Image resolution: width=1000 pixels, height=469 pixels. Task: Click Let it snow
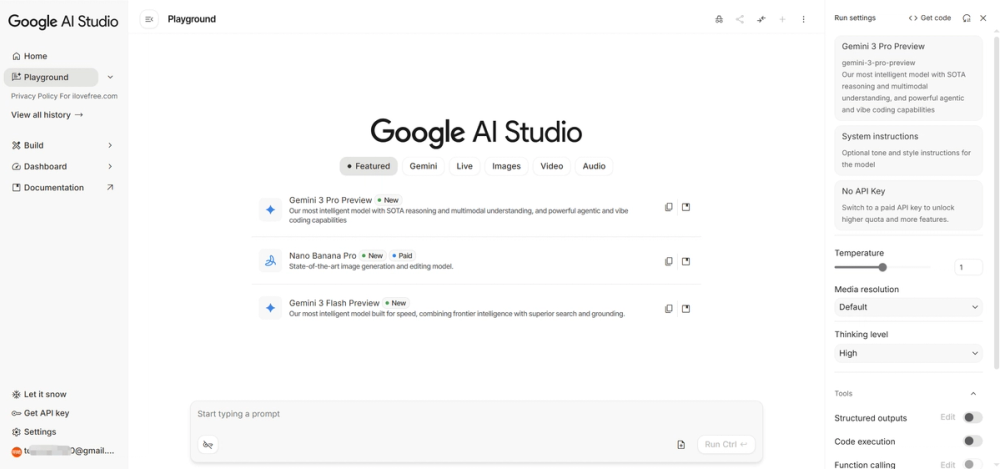click(40, 394)
